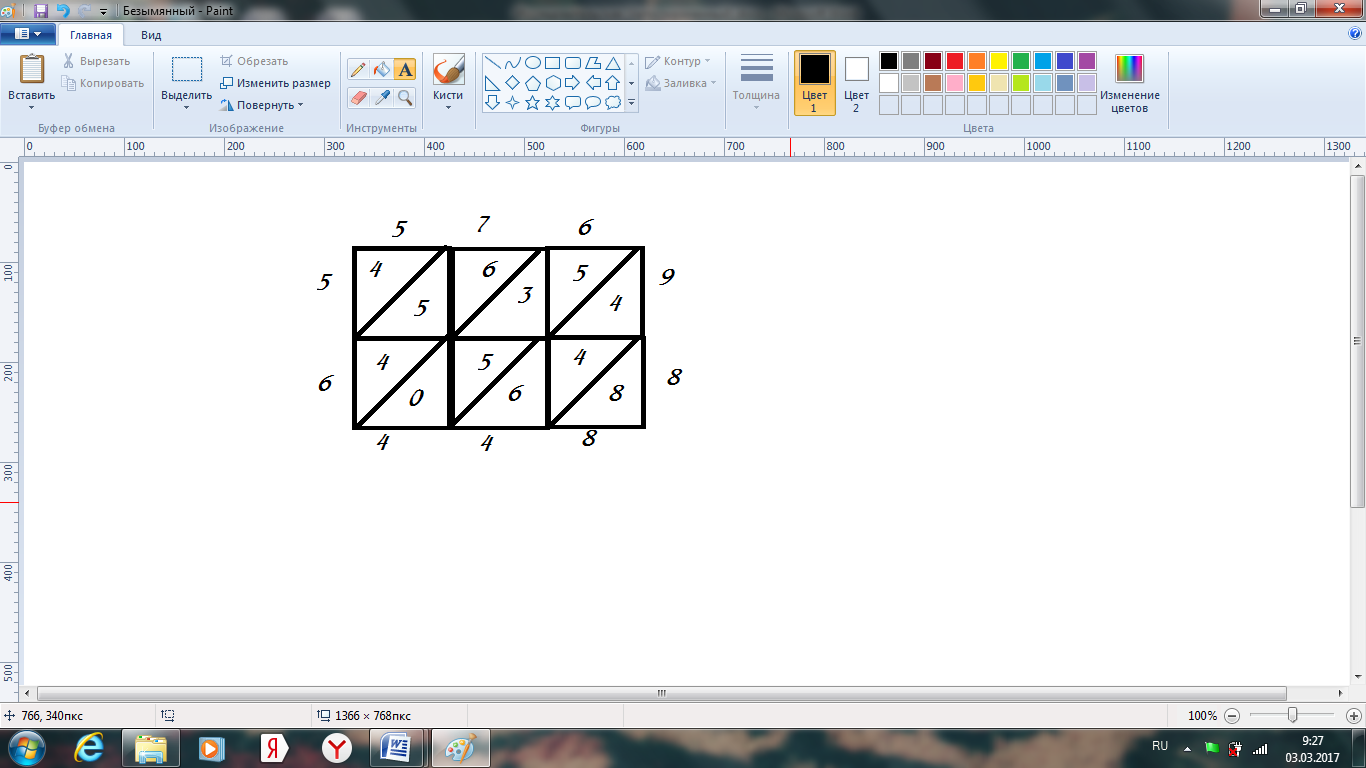Select the Color picker eyedropper tool

click(381, 97)
